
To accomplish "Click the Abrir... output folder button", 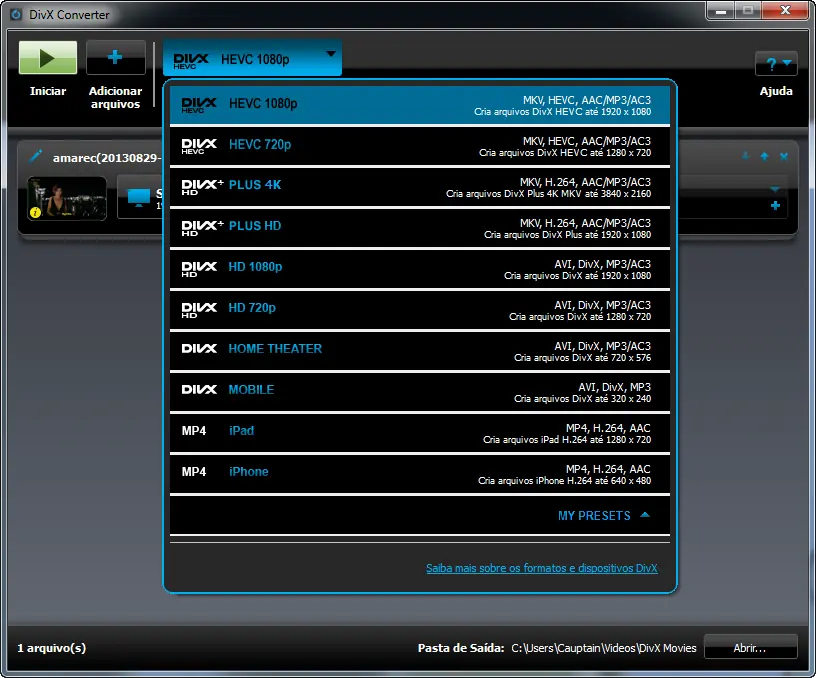I will [x=750, y=648].
